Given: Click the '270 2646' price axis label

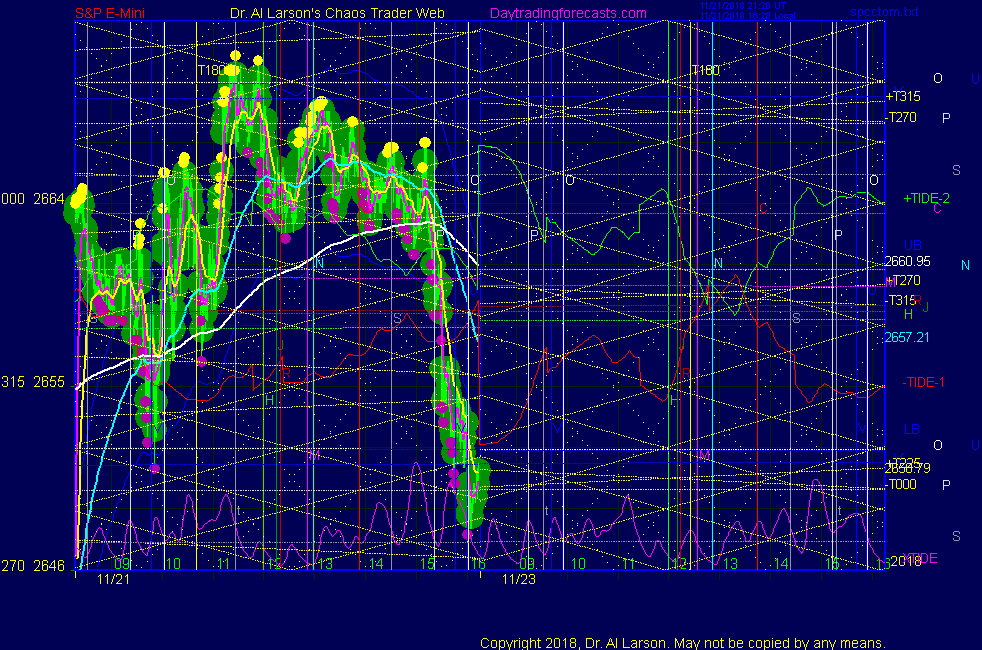Looking at the screenshot, I should 33,566.
